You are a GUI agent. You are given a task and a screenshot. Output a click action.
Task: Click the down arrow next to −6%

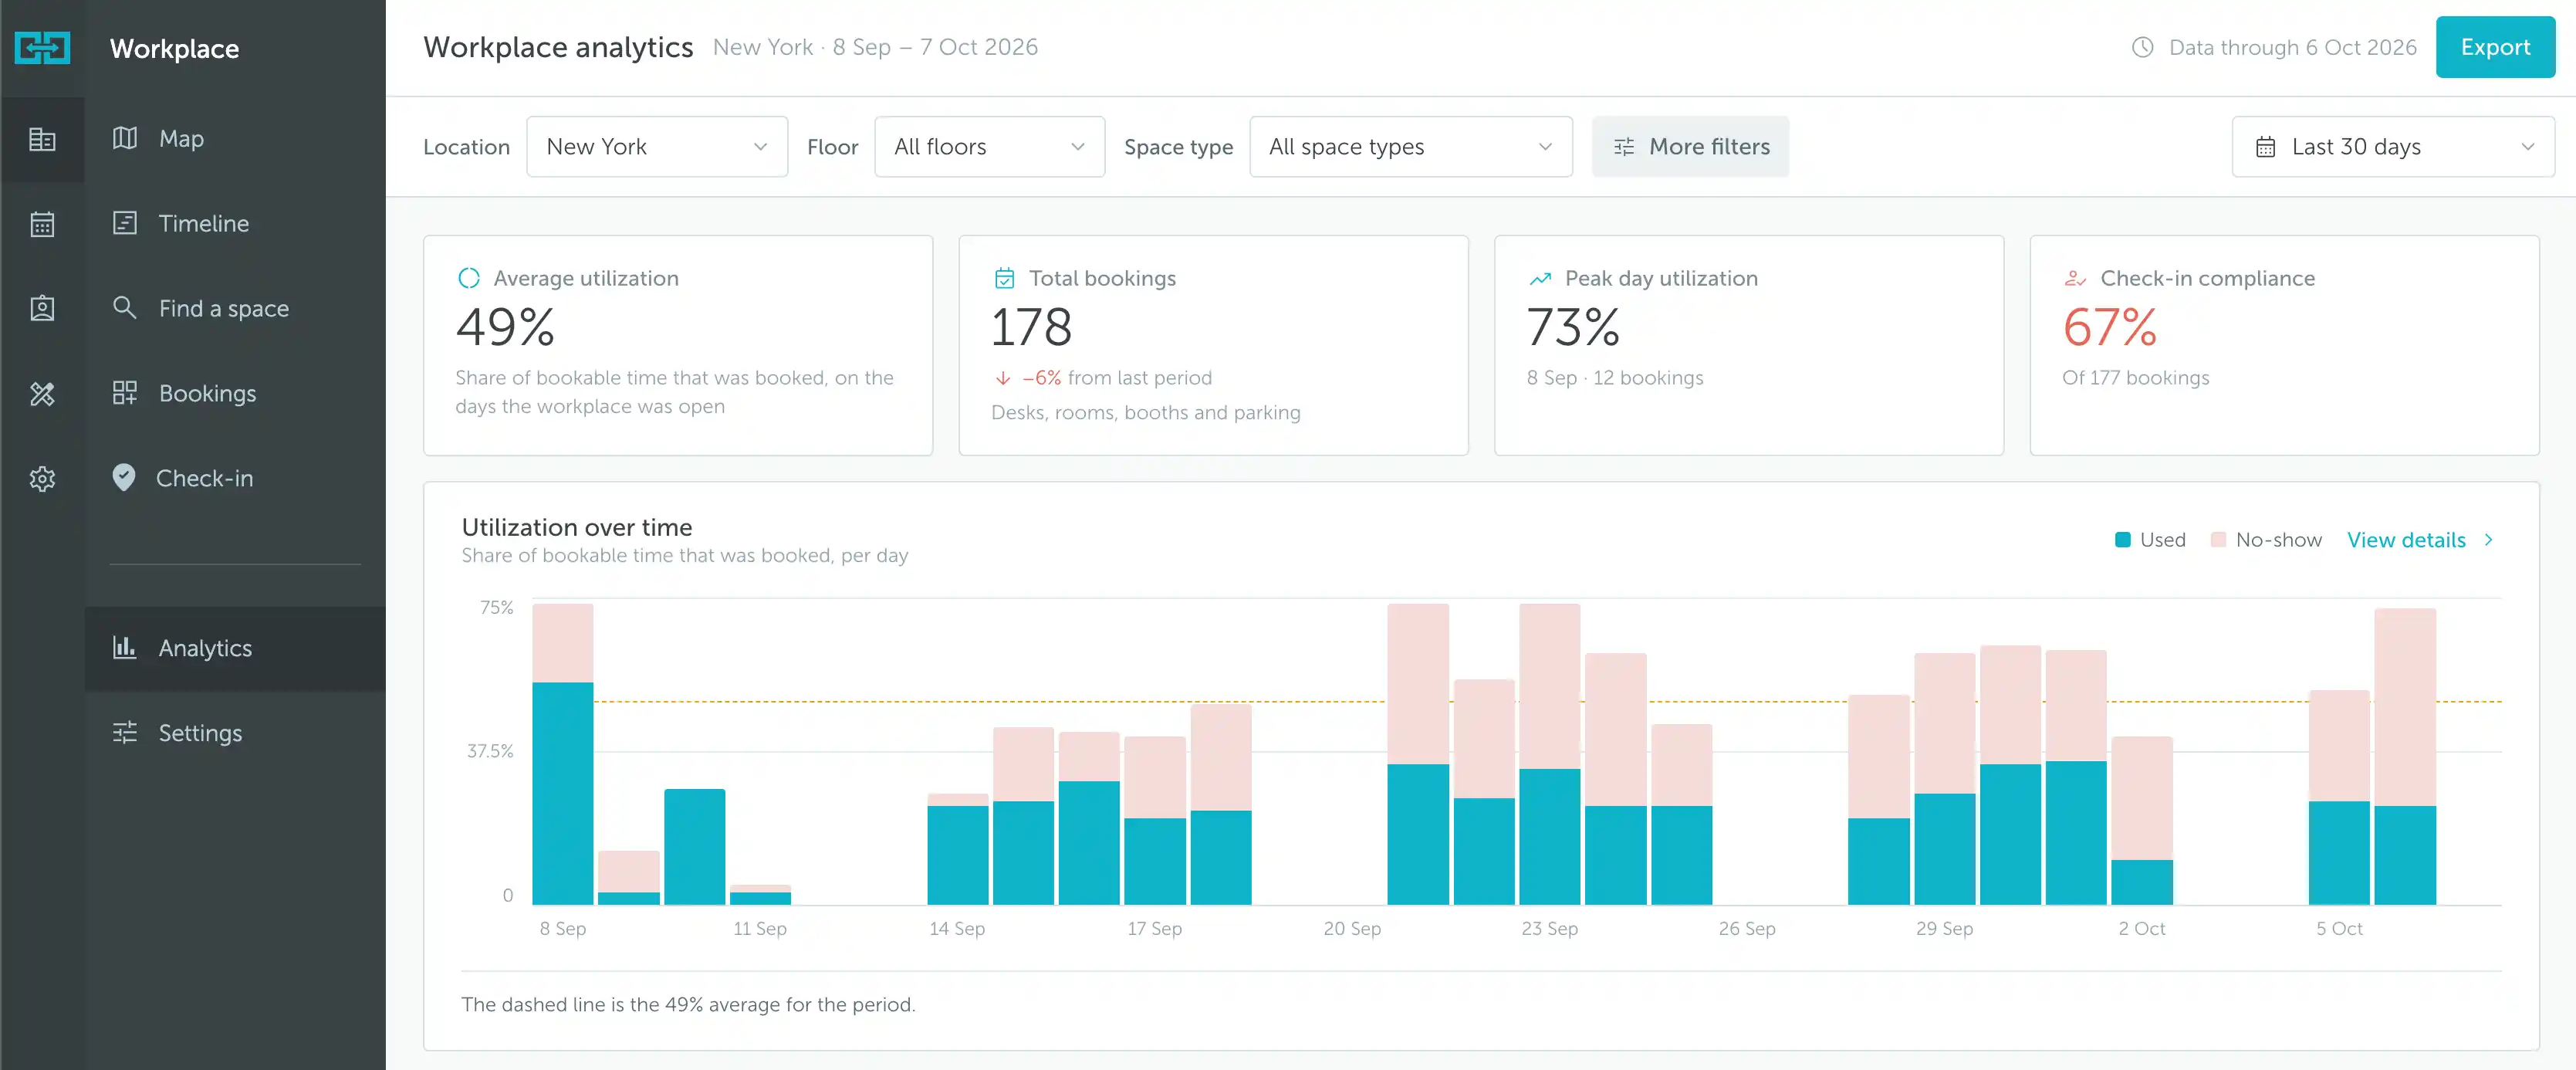click(1002, 378)
